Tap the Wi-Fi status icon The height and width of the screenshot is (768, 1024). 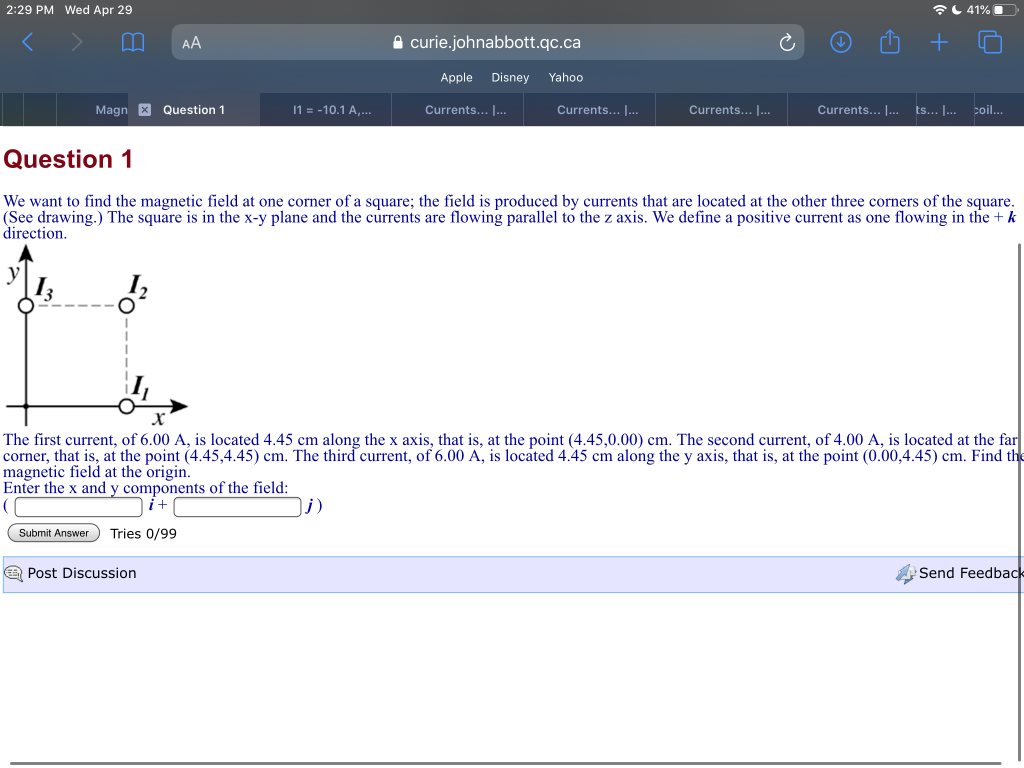pyautogui.click(x=939, y=10)
